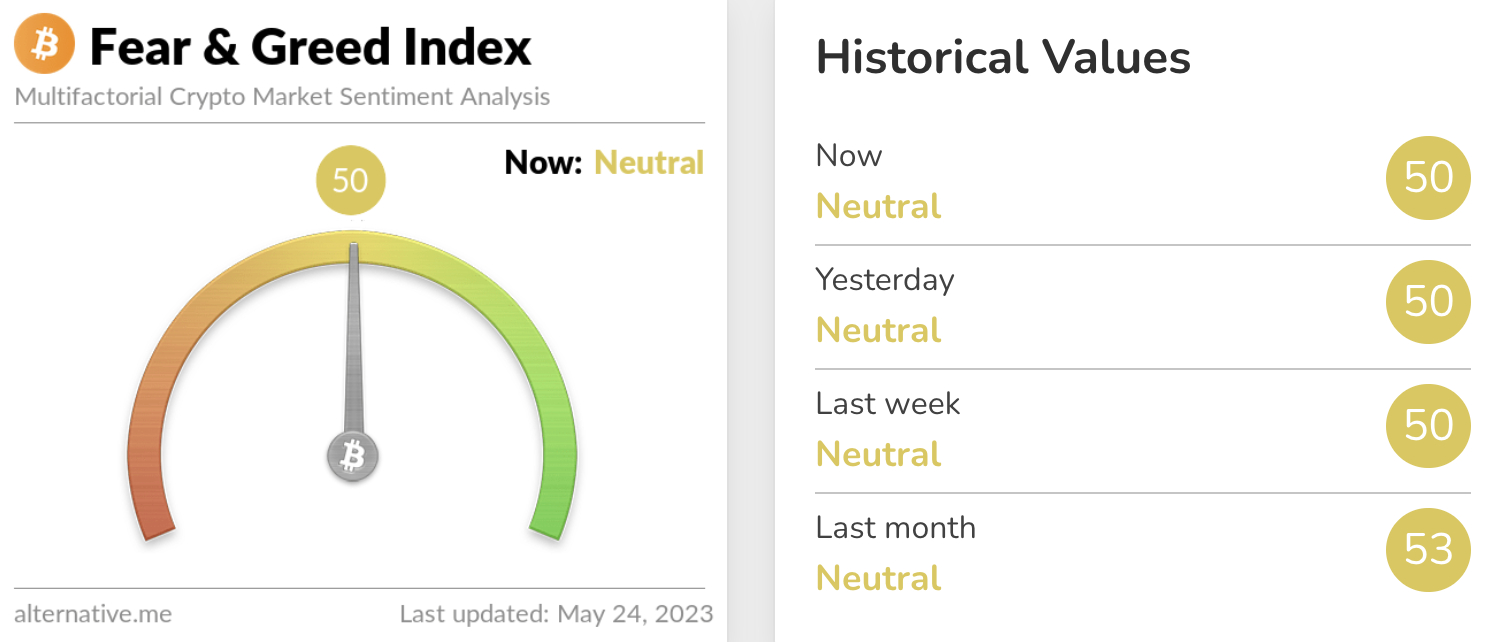Image resolution: width=1502 pixels, height=642 pixels.
Task: Click the Multifactorial Crypto Market Sentiment subtitle
Action: pos(282,98)
